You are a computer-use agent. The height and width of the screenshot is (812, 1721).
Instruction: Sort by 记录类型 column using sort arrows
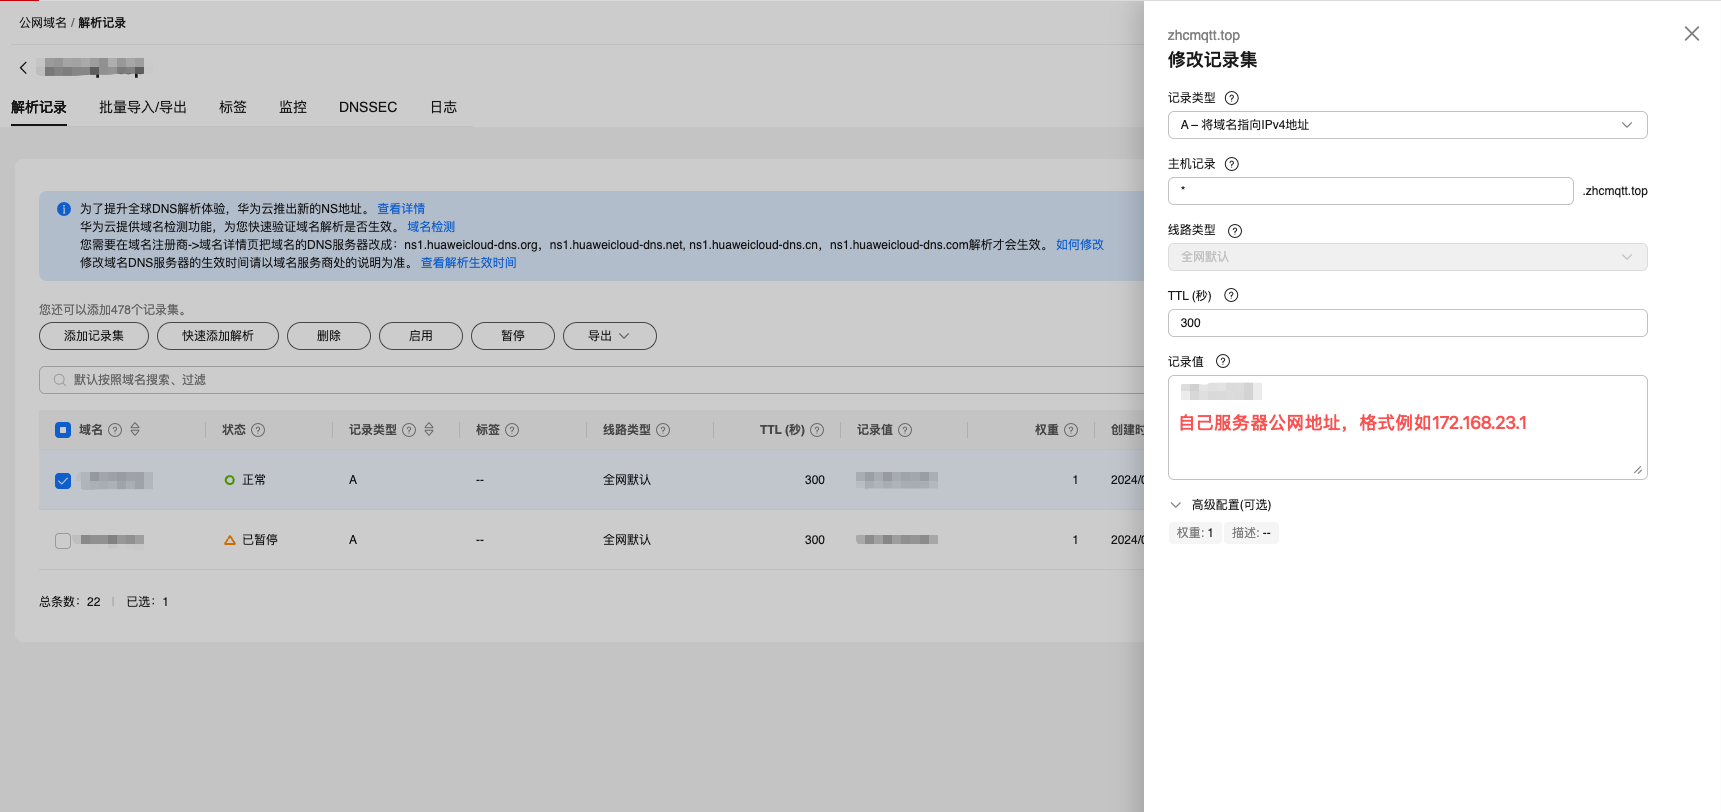point(429,429)
